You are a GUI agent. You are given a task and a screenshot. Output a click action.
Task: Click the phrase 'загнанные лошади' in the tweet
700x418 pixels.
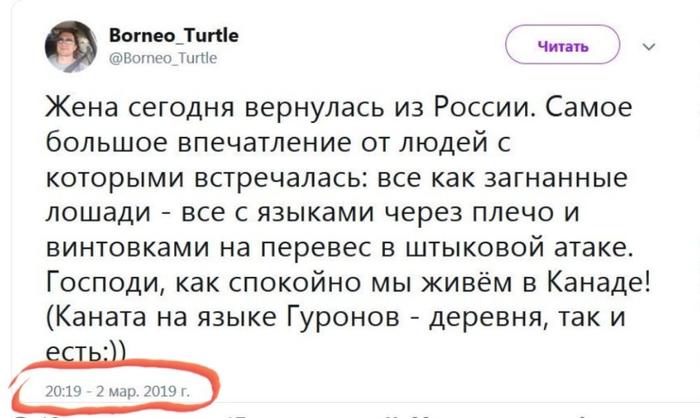560,178
